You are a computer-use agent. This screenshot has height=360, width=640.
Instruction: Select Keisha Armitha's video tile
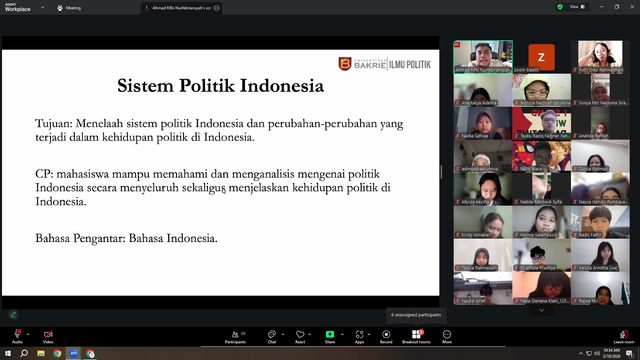pos(600,255)
